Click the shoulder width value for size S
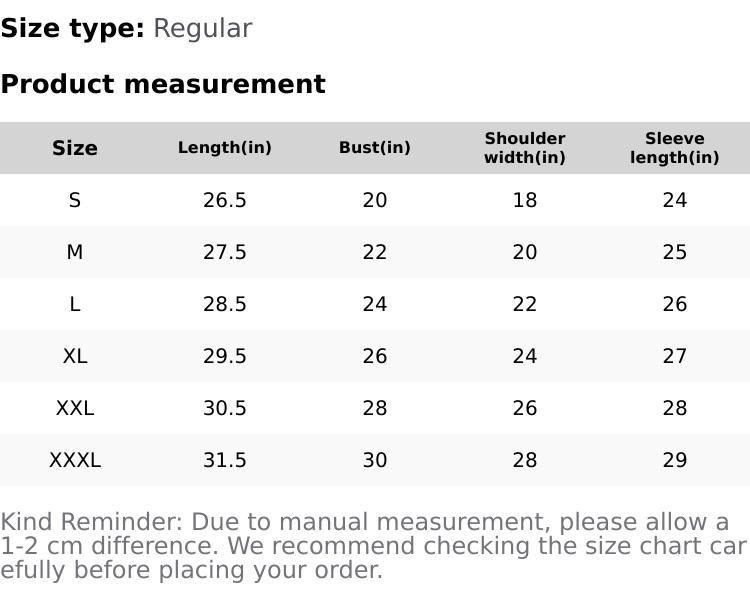 (525, 200)
